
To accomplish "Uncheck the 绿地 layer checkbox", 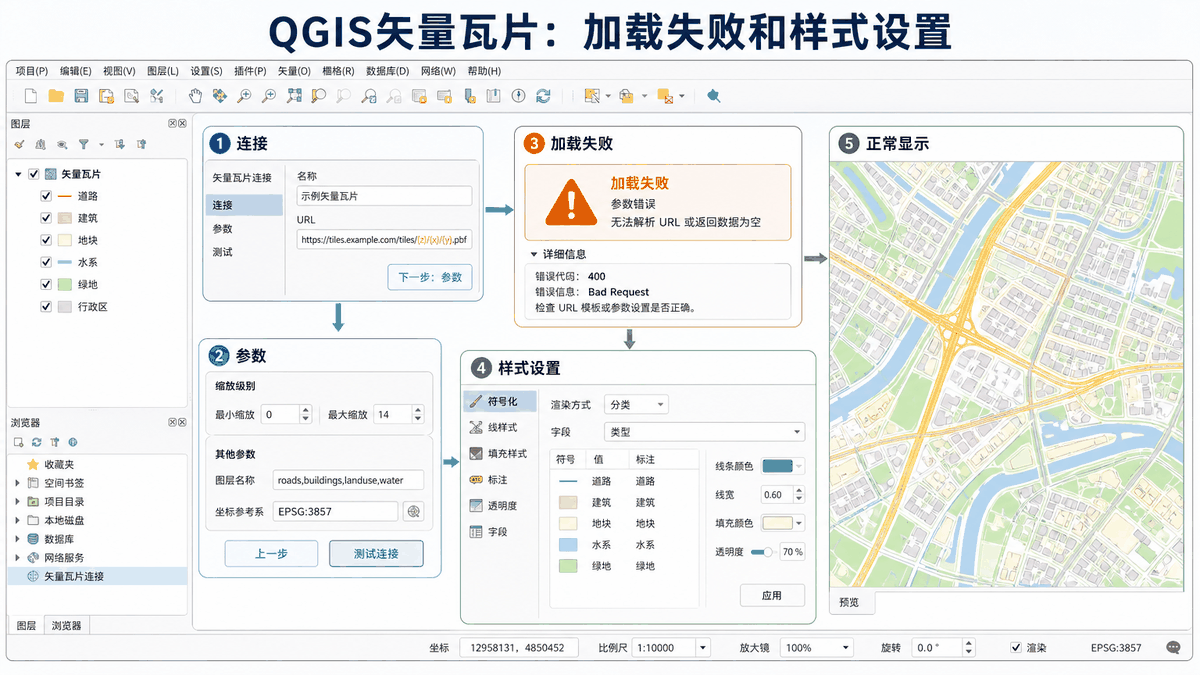I will (x=46, y=285).
